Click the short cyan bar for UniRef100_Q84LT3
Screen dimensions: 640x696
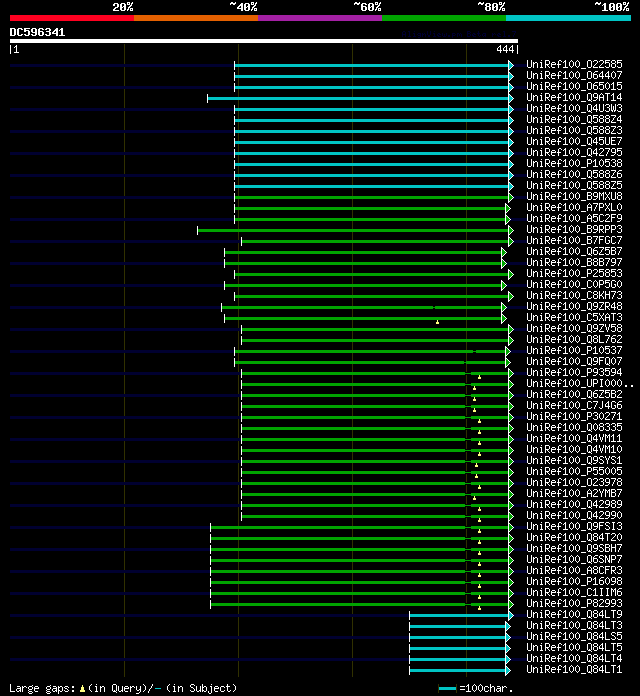tap(458, 626)
